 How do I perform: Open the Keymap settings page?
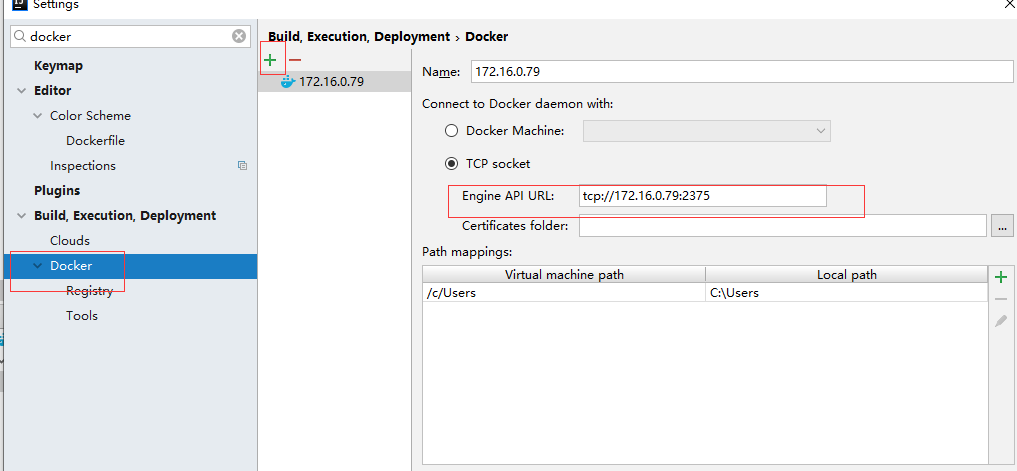pyautogui.click(x=58, y=66)
